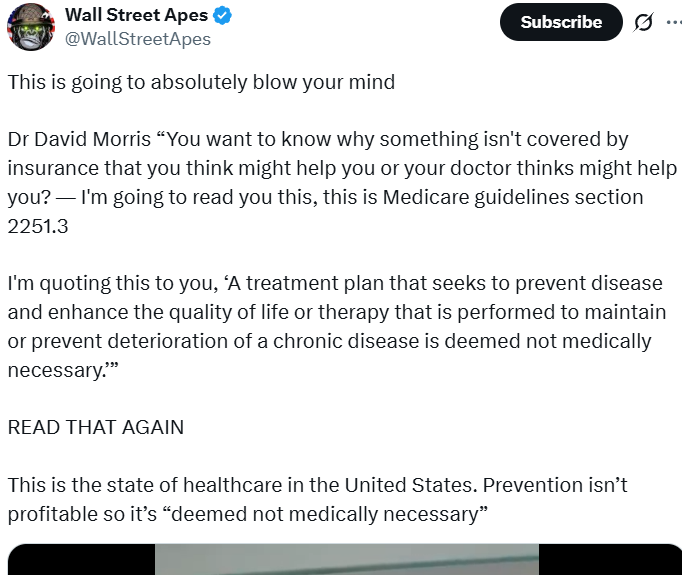Image resolution: width=682 pixels, height=575 pixels.
Task: Open the @WallStreetApes handle link
Action: (x=137, y=39)
